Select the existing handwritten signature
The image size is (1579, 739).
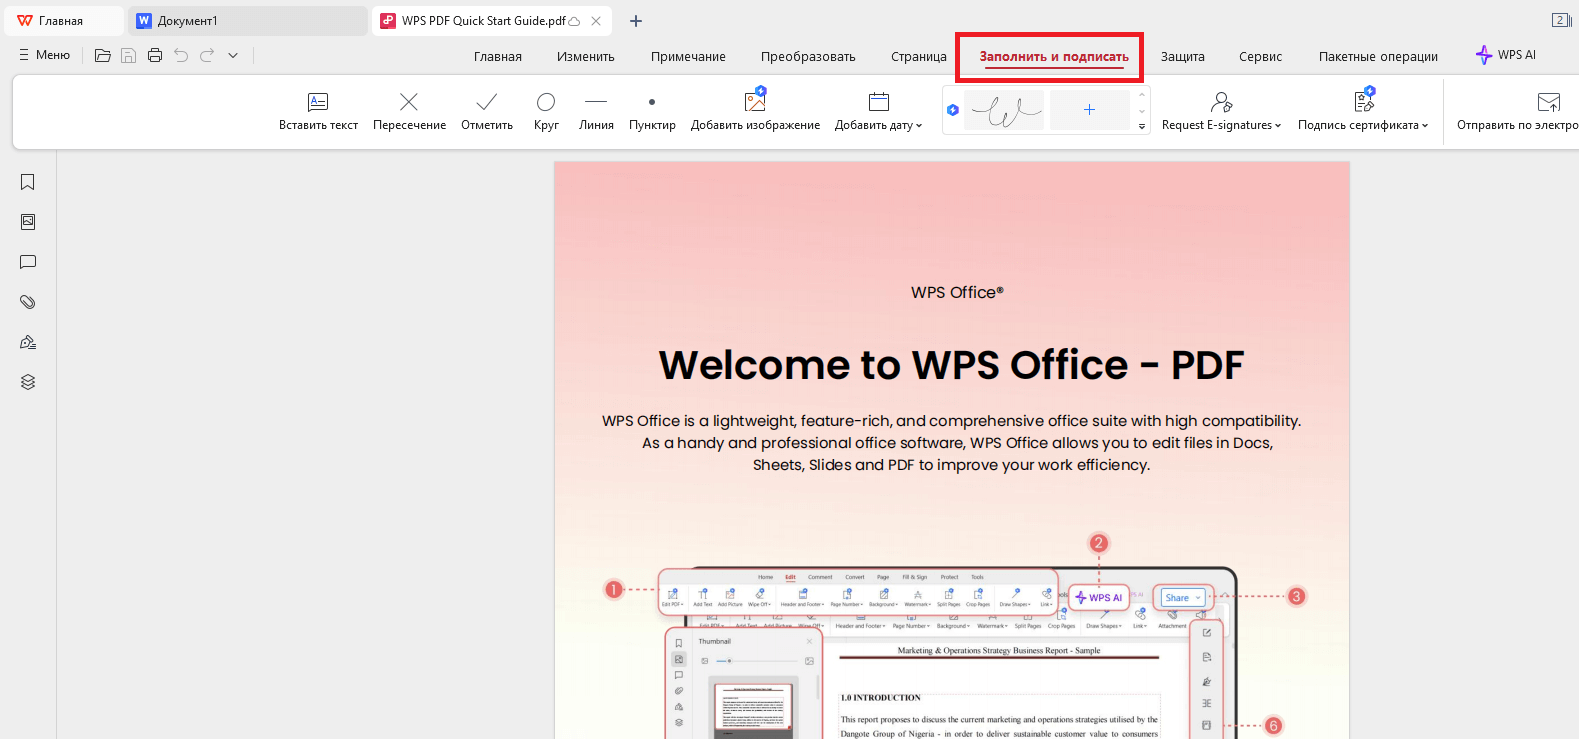(1004, 110)
